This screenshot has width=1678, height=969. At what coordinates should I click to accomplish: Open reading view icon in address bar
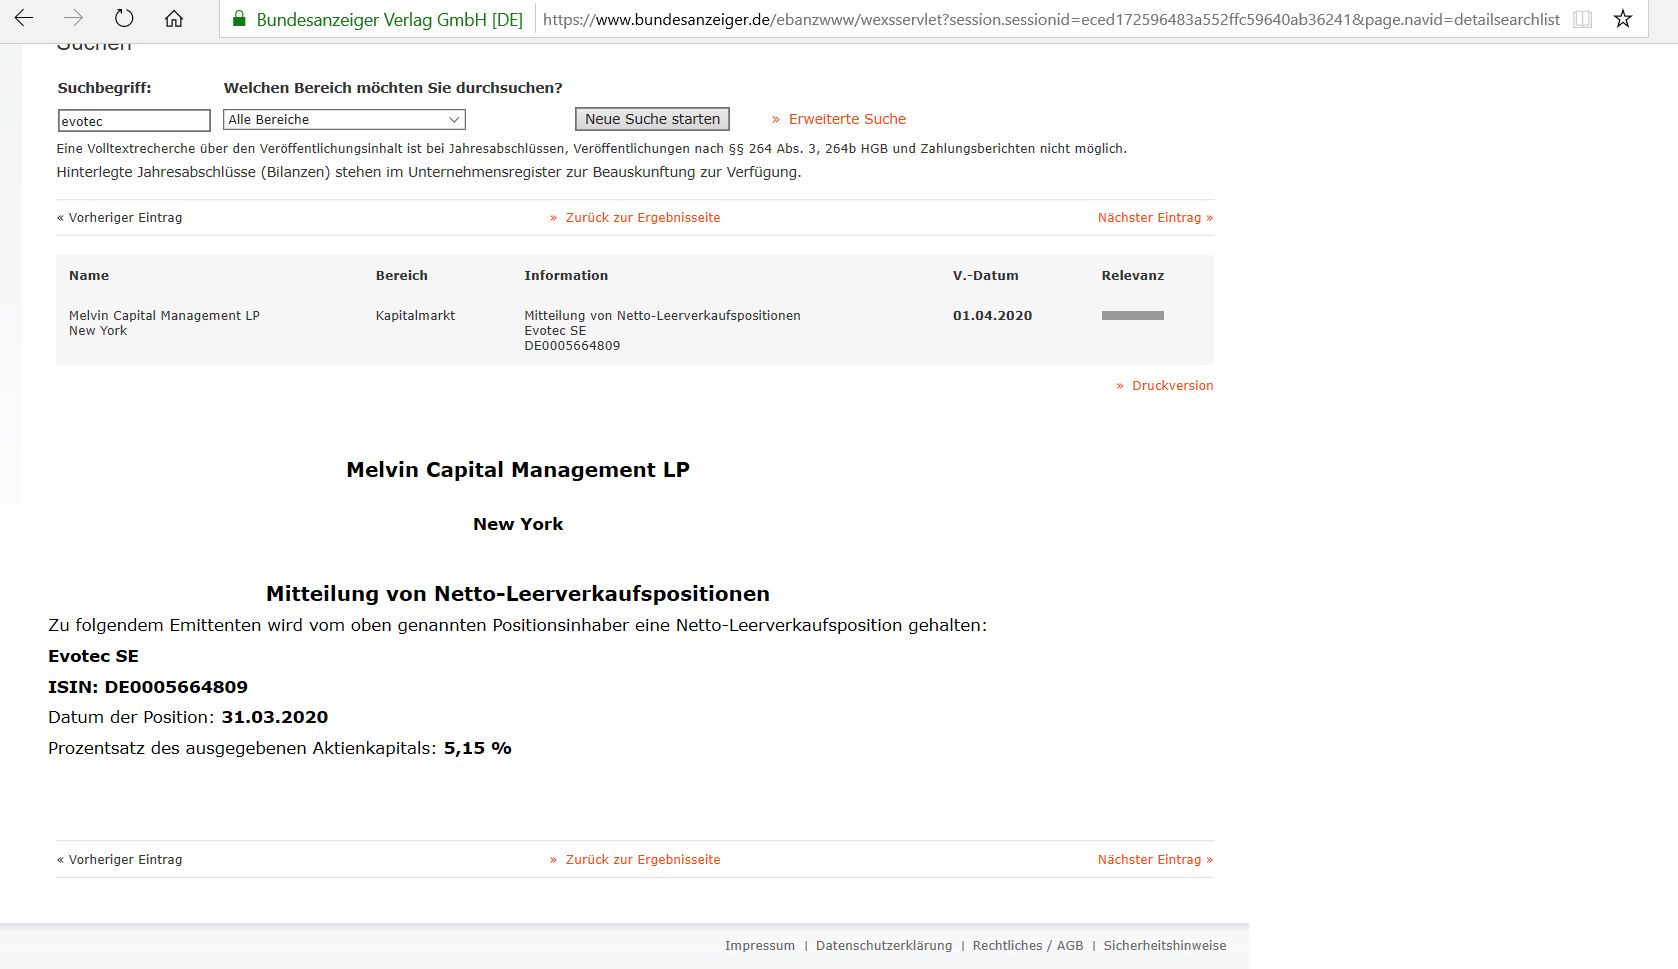click(1582, 19)
